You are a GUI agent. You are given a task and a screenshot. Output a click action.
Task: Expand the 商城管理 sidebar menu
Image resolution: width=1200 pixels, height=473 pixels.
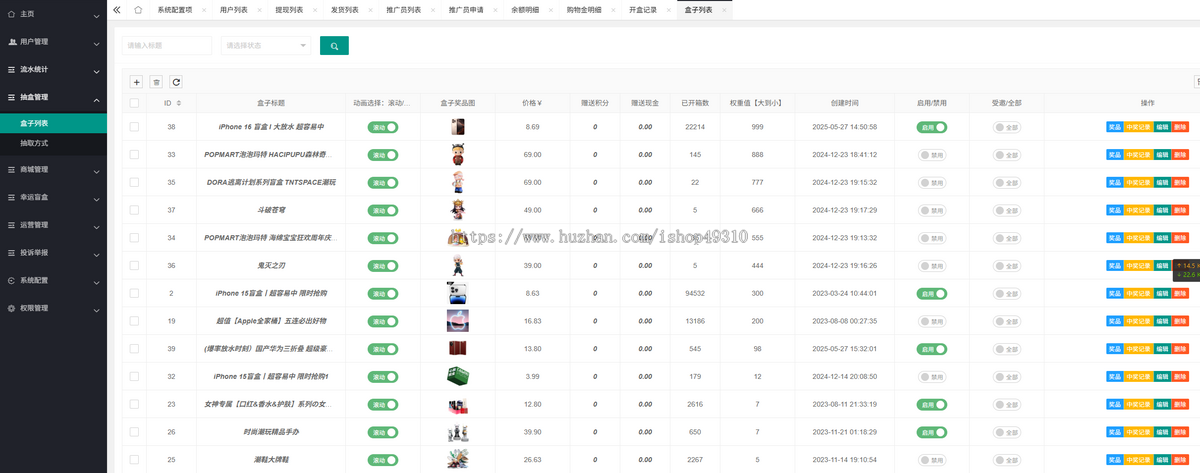tap(54, 169)
